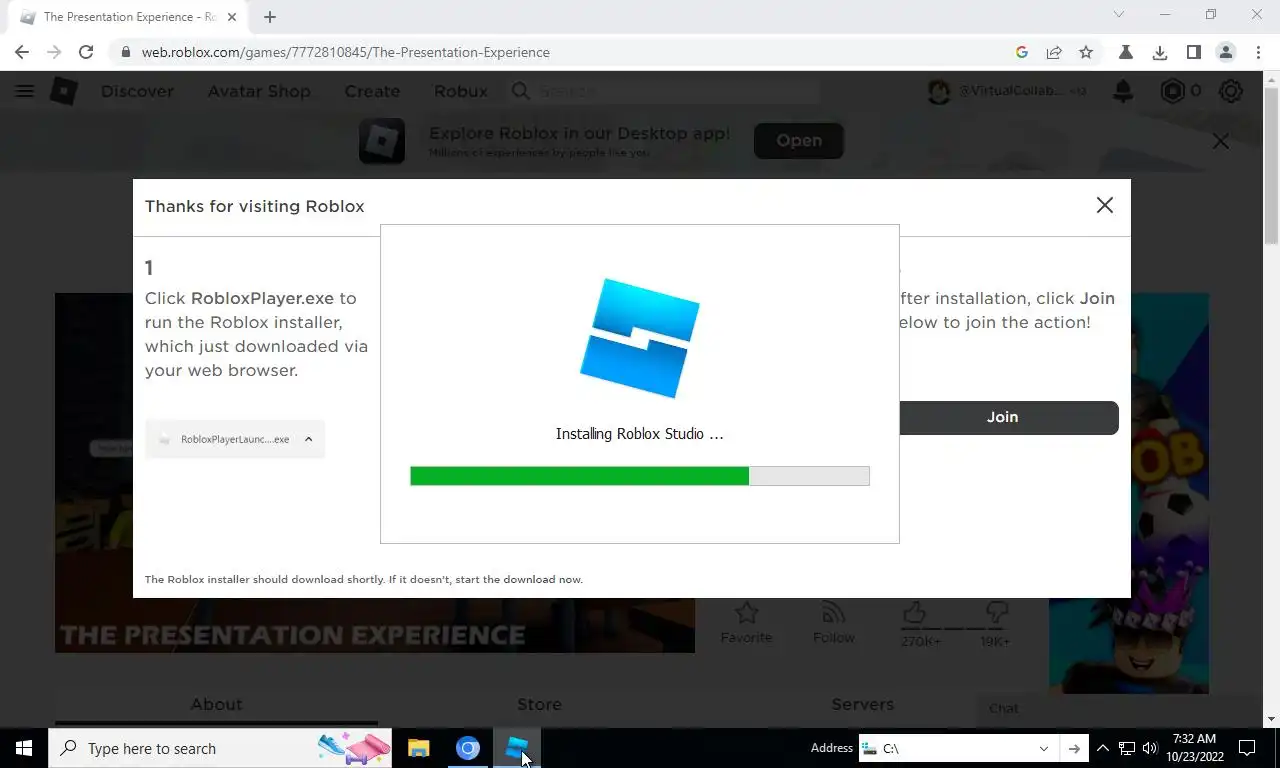Click Windows taskbar search box

[x=220, y=748]
